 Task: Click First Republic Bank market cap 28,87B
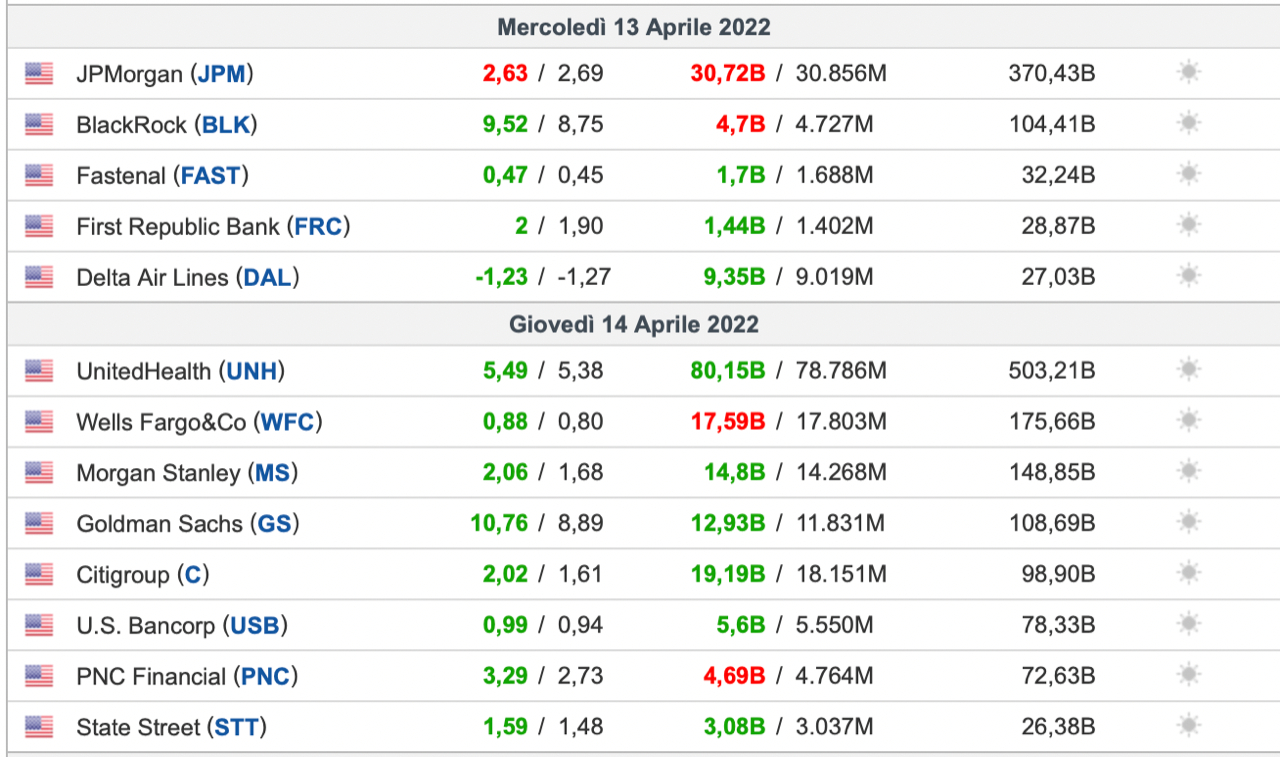click(1058, 227)
